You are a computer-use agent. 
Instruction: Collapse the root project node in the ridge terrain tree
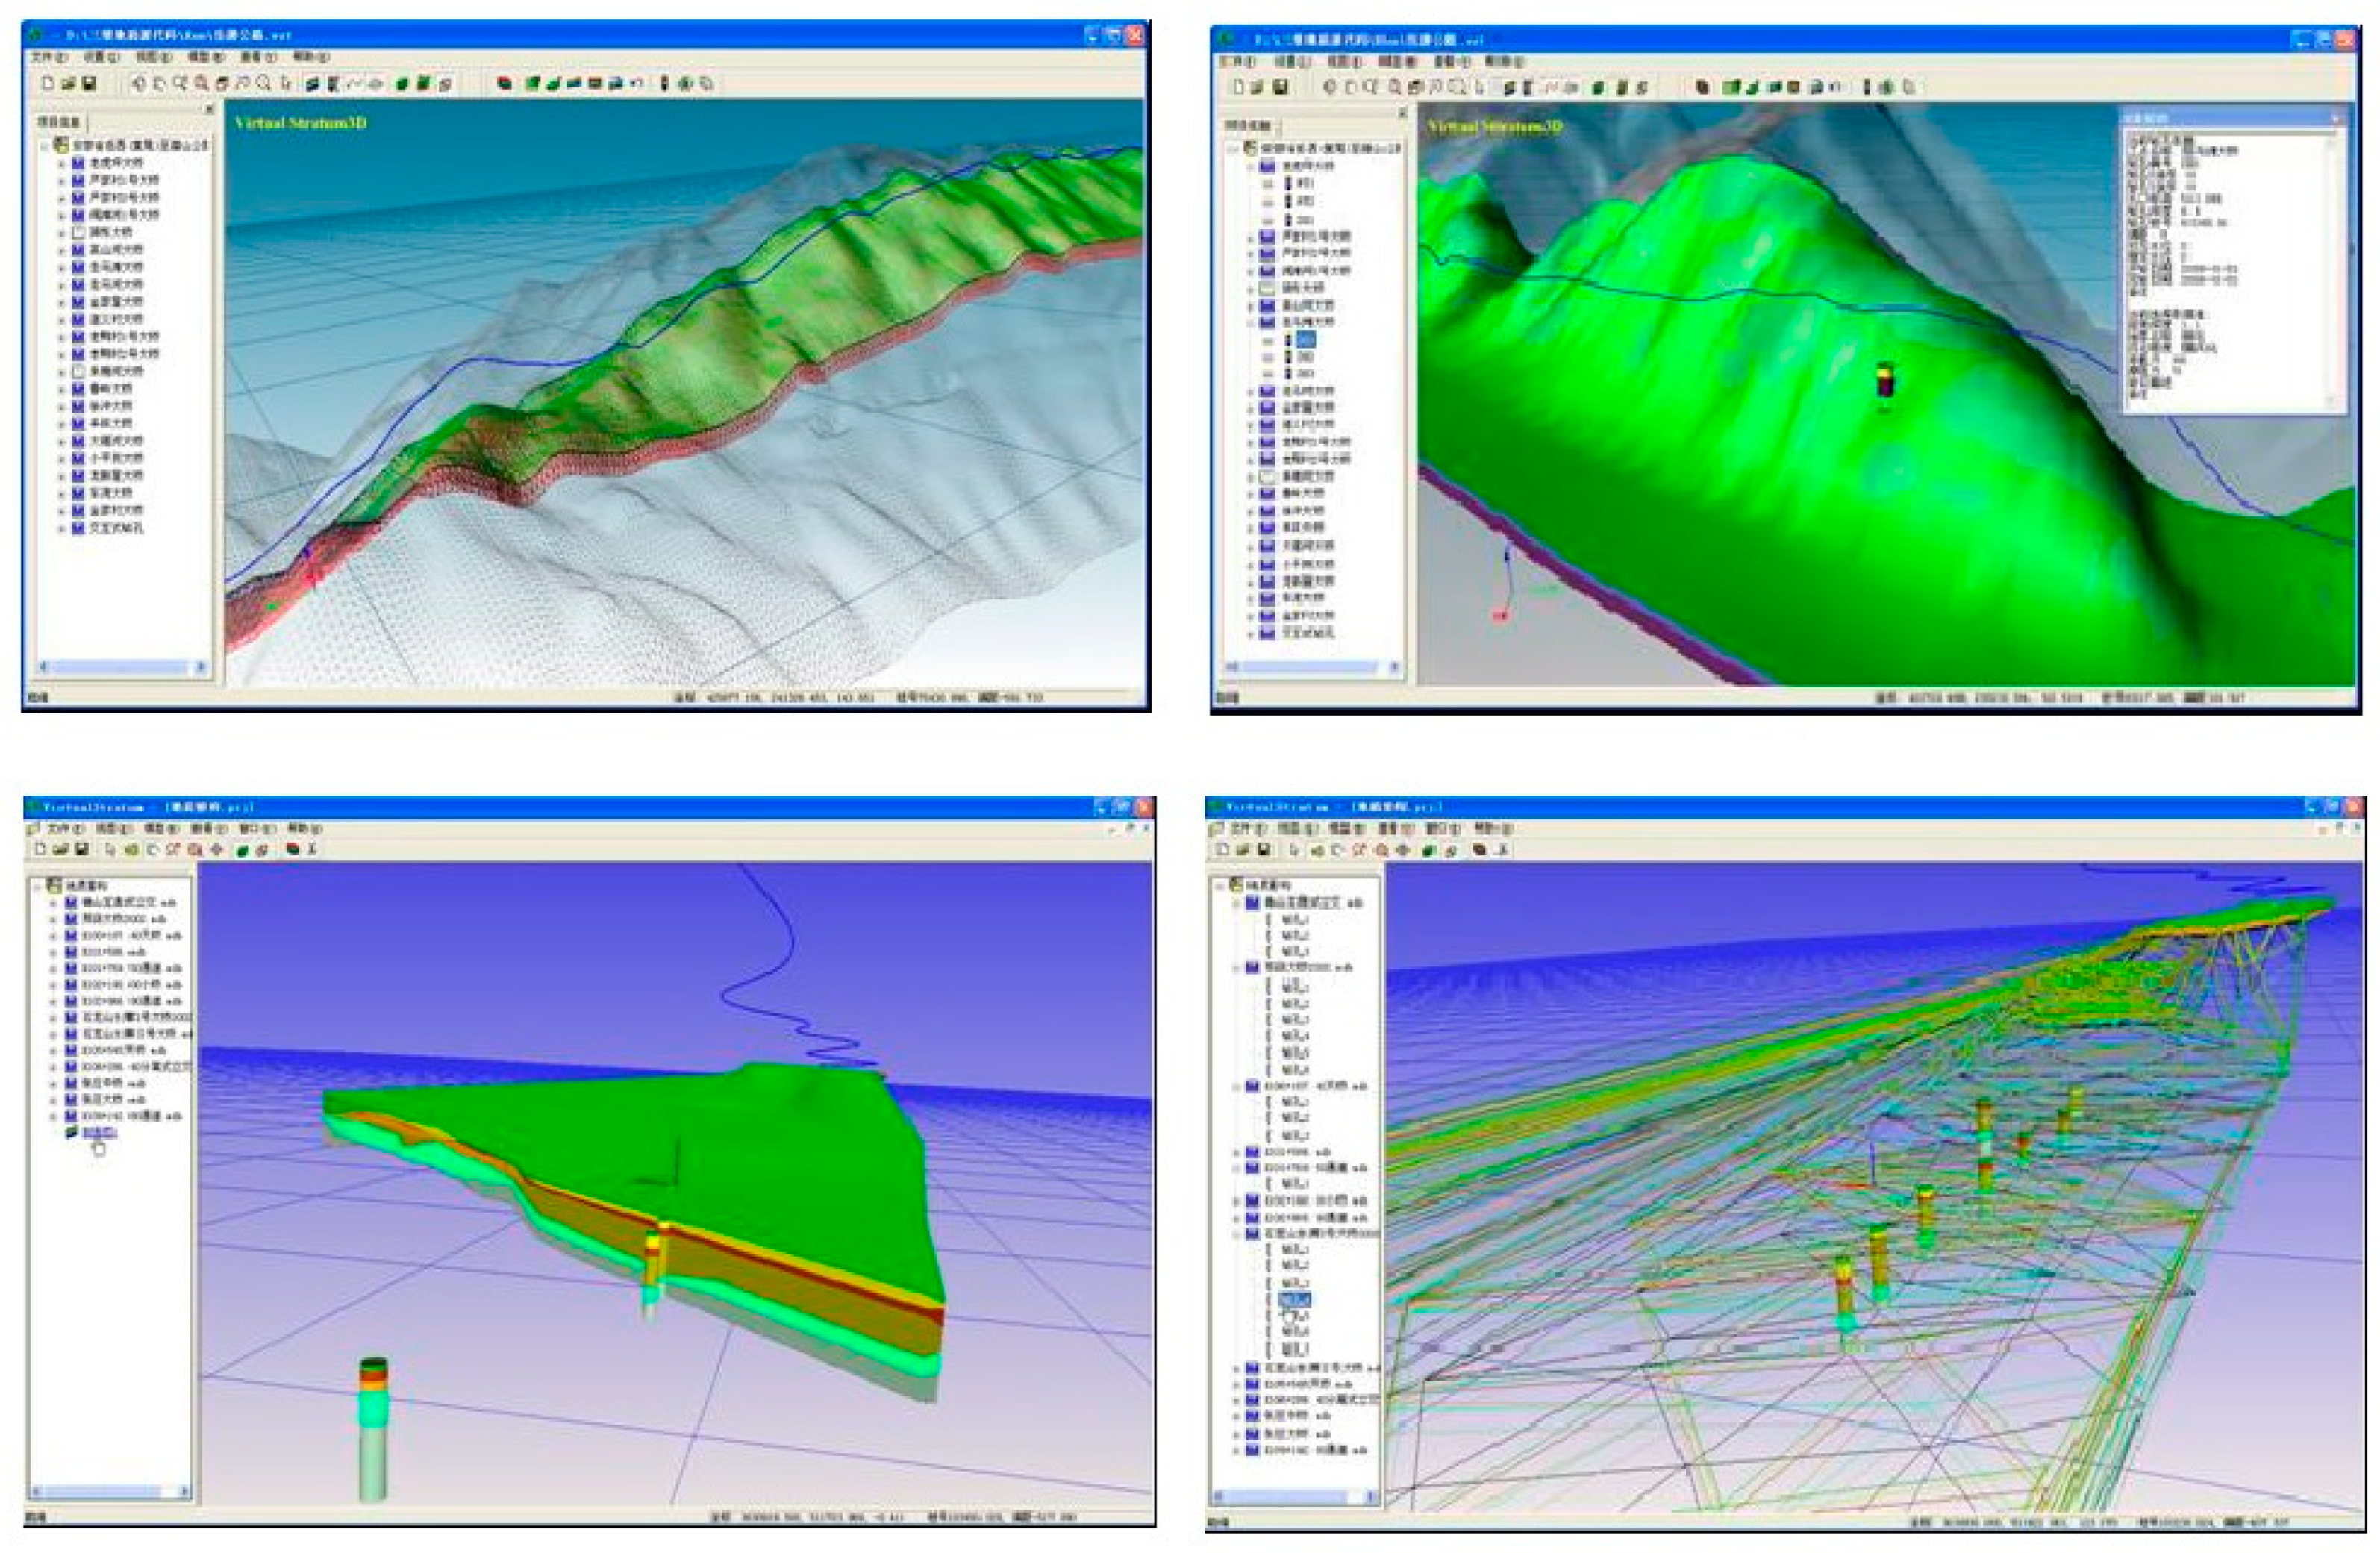click(x=45, y=146)
